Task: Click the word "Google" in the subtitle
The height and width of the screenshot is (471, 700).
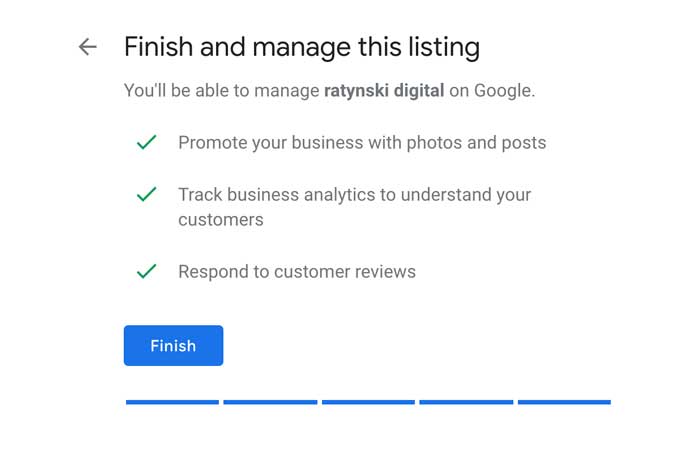Action: [503, 91]
